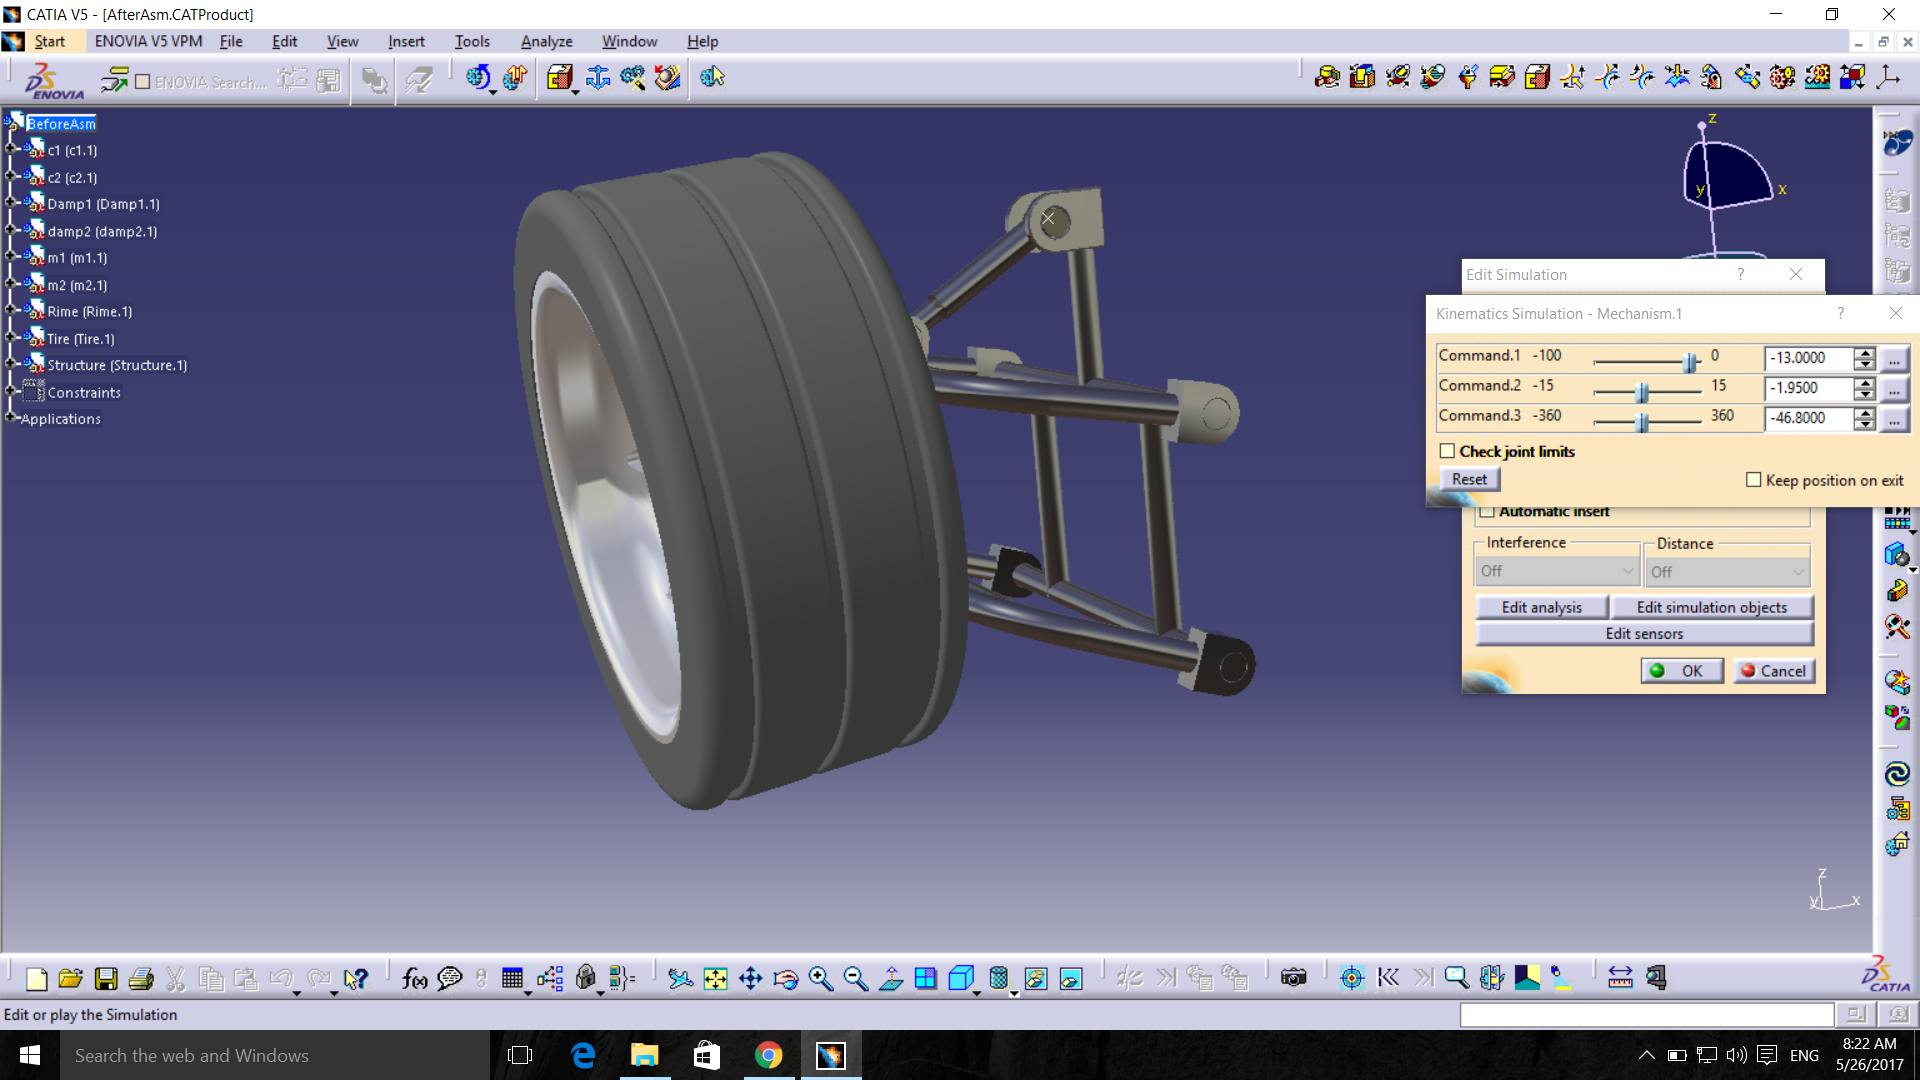Click the Command.1 value input field
Screen dimensions: 1920x1080
[x=1810, y=358]
